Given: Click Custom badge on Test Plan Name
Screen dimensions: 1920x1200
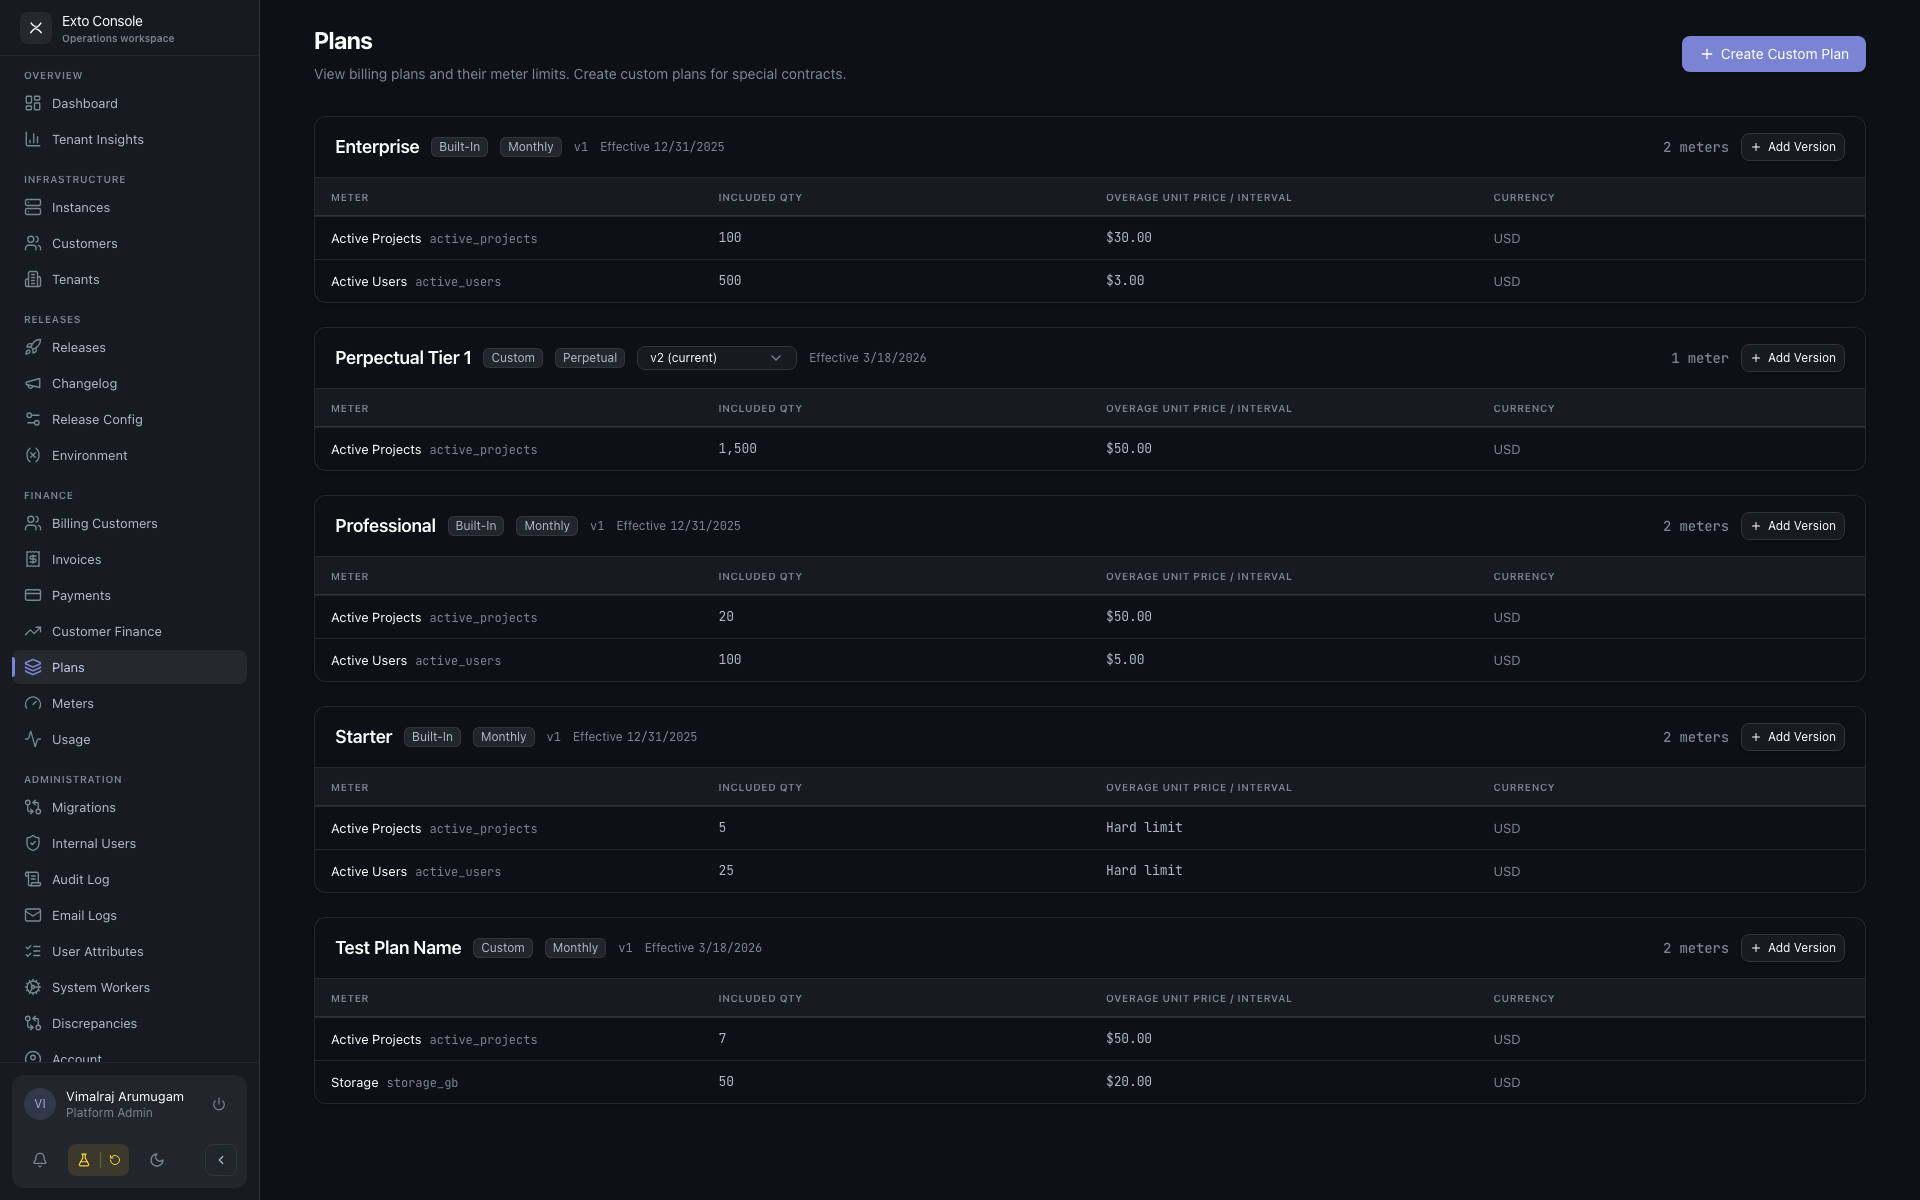Looking at the screenshot, I should [503, 948].
